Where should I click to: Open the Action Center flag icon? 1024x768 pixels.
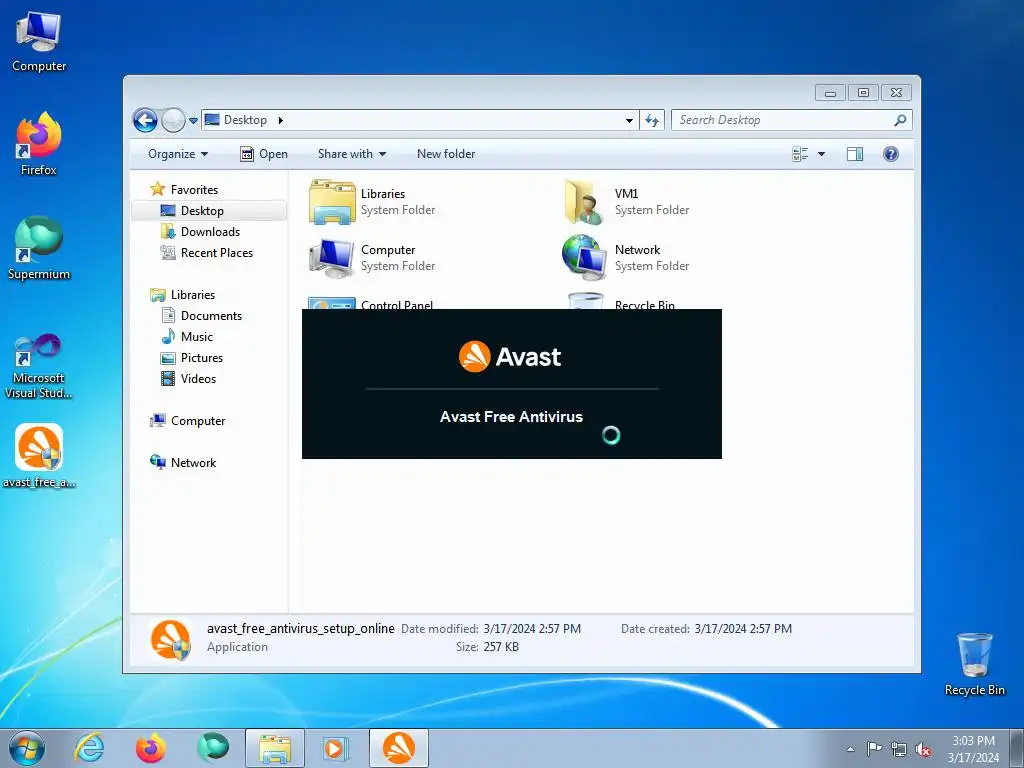(874, 748)
